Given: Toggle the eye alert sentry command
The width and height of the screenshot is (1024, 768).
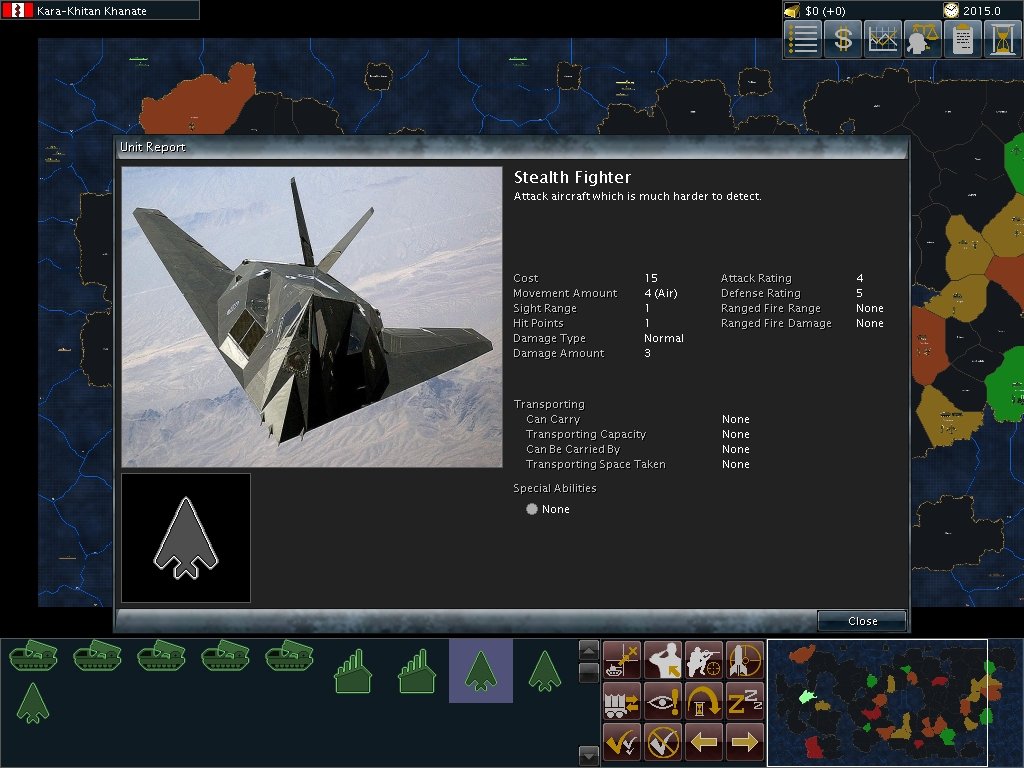Looking at the screenshot, I should tap(663, 701).
